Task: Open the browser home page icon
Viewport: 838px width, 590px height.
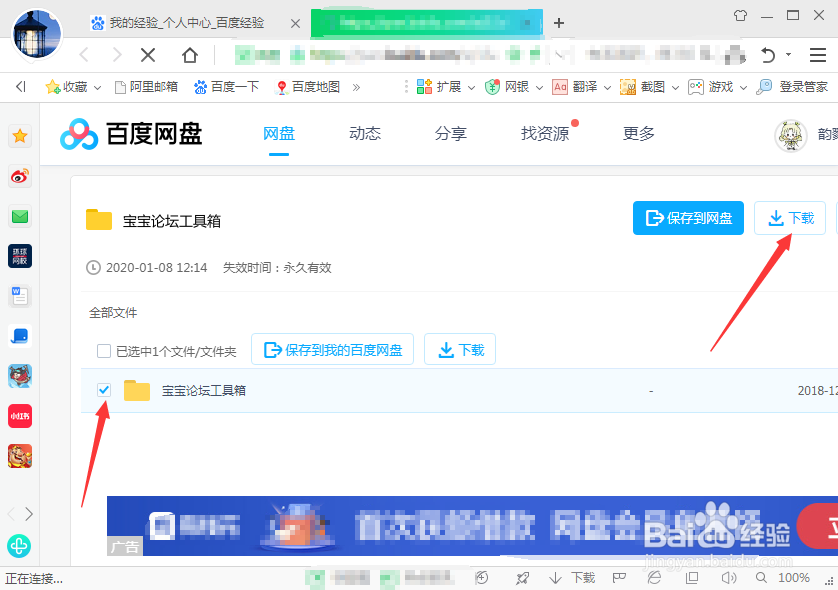Action: coord(190,55)
